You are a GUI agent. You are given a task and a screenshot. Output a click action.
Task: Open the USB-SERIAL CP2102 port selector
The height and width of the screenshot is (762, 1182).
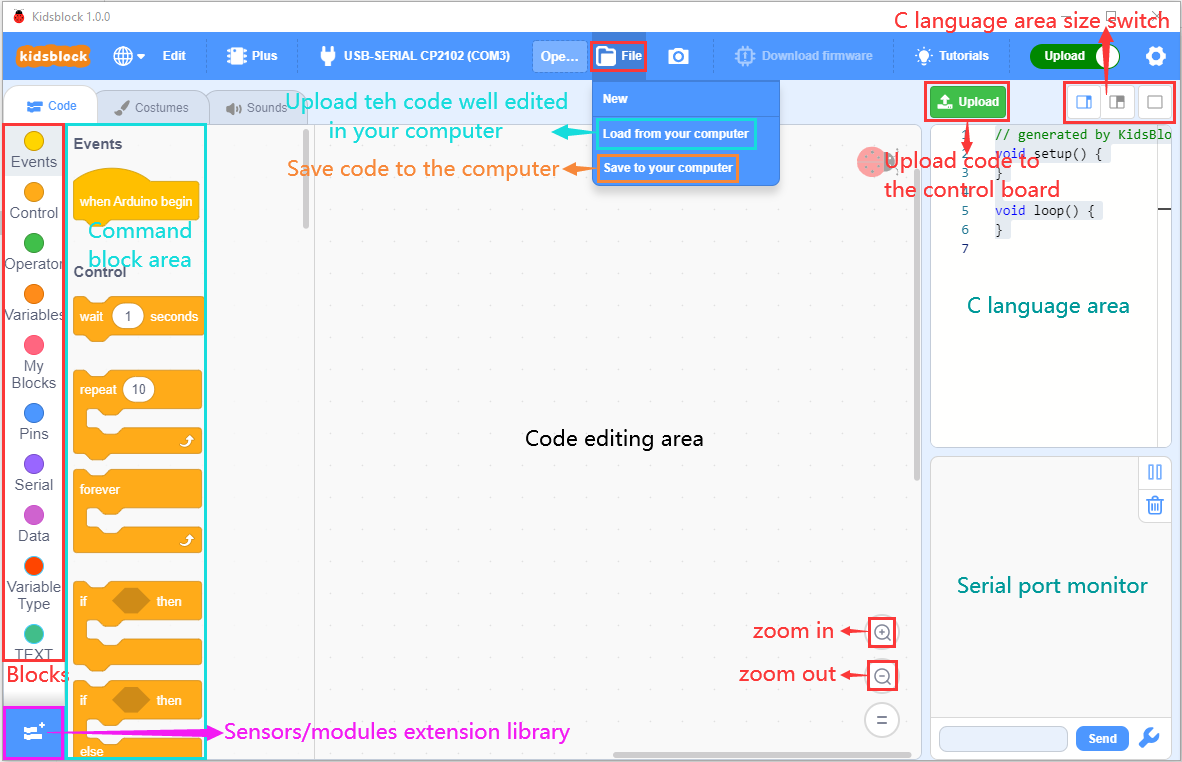pyautogui.click(x=414, y=56)
